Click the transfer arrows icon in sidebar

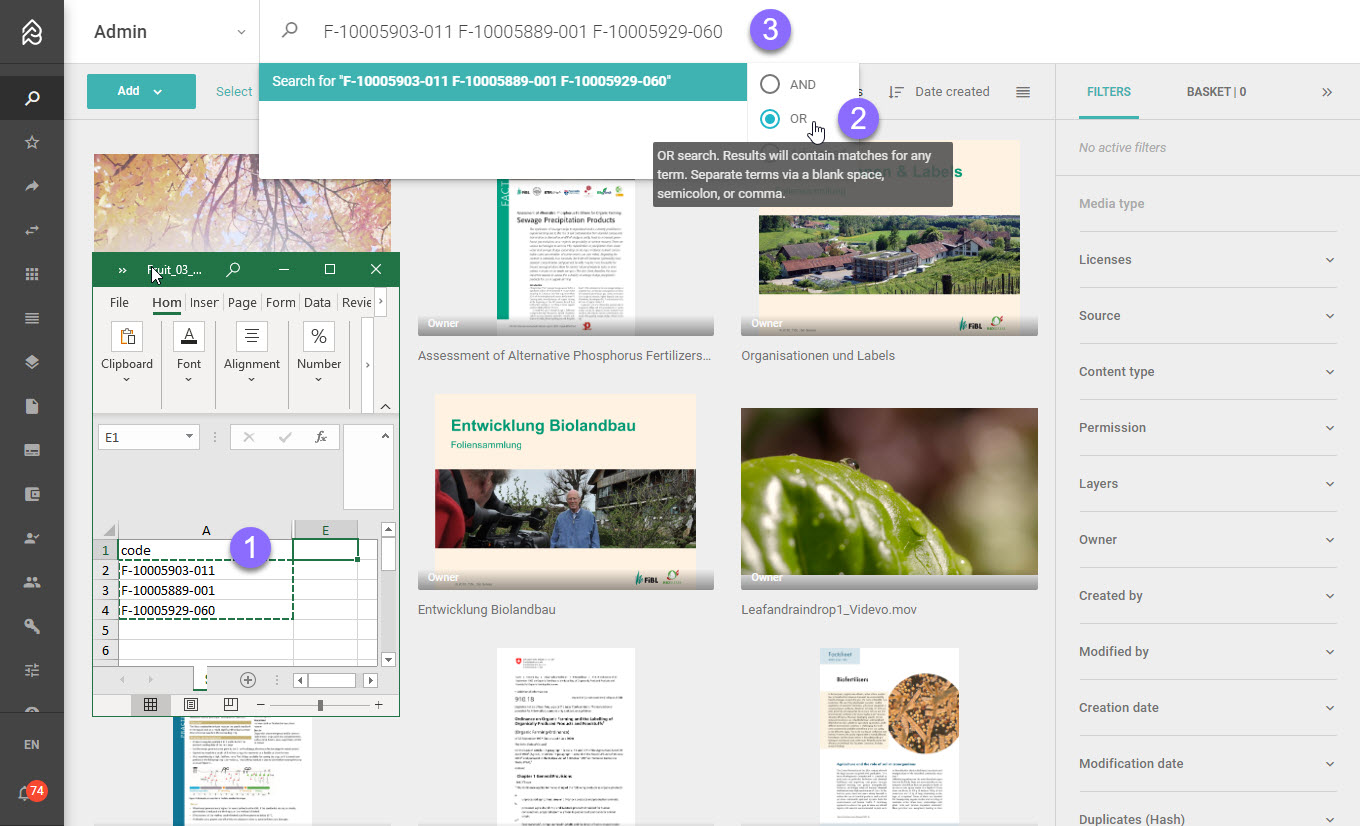(x=32, y=230)
